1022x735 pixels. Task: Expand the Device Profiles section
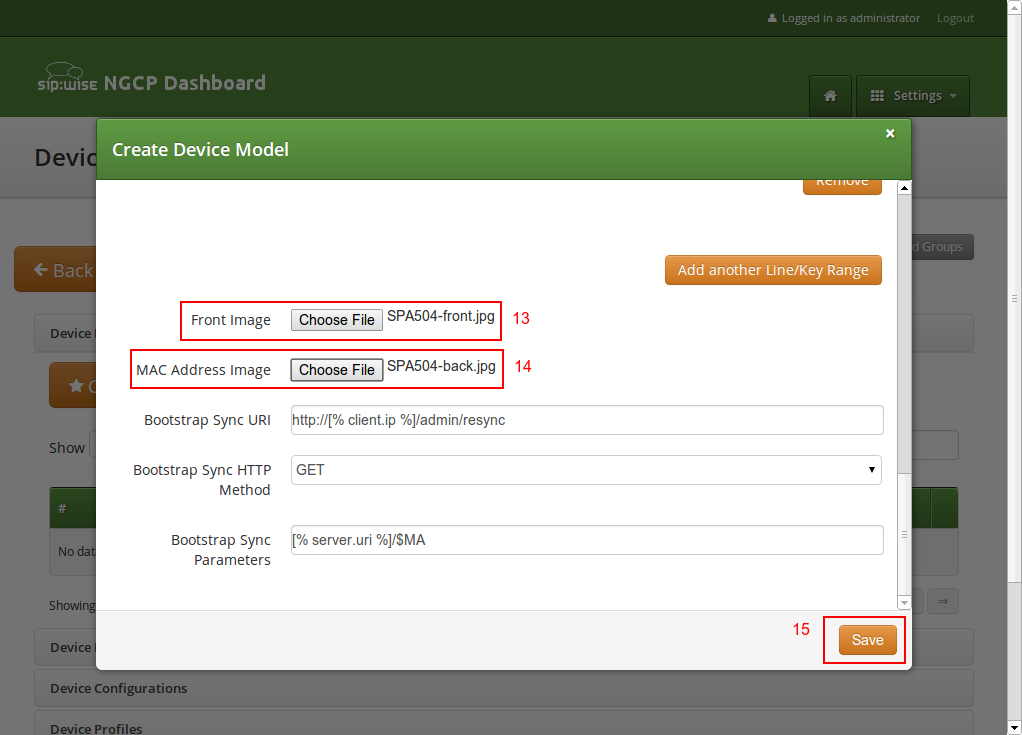[x=96, y=728]
